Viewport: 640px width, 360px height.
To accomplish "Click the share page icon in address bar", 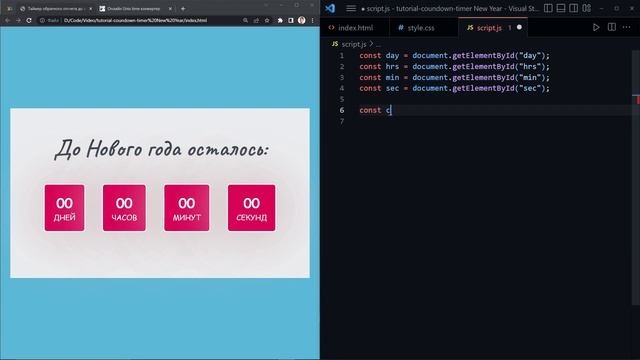I will point(256,20).
